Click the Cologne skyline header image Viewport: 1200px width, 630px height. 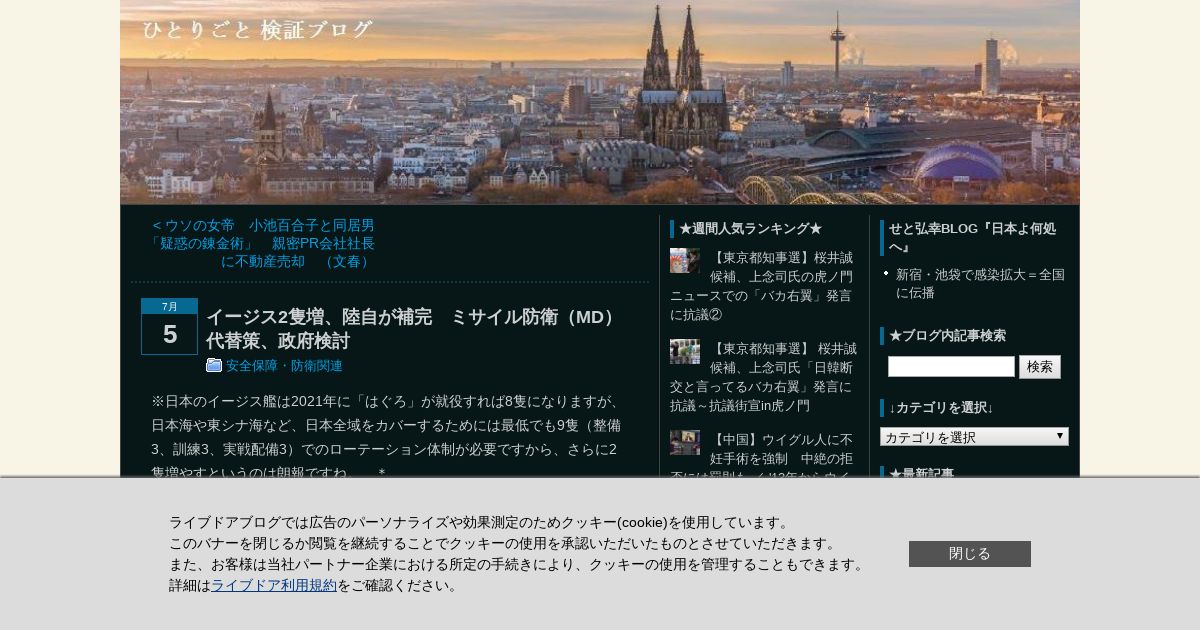[600, 102]
